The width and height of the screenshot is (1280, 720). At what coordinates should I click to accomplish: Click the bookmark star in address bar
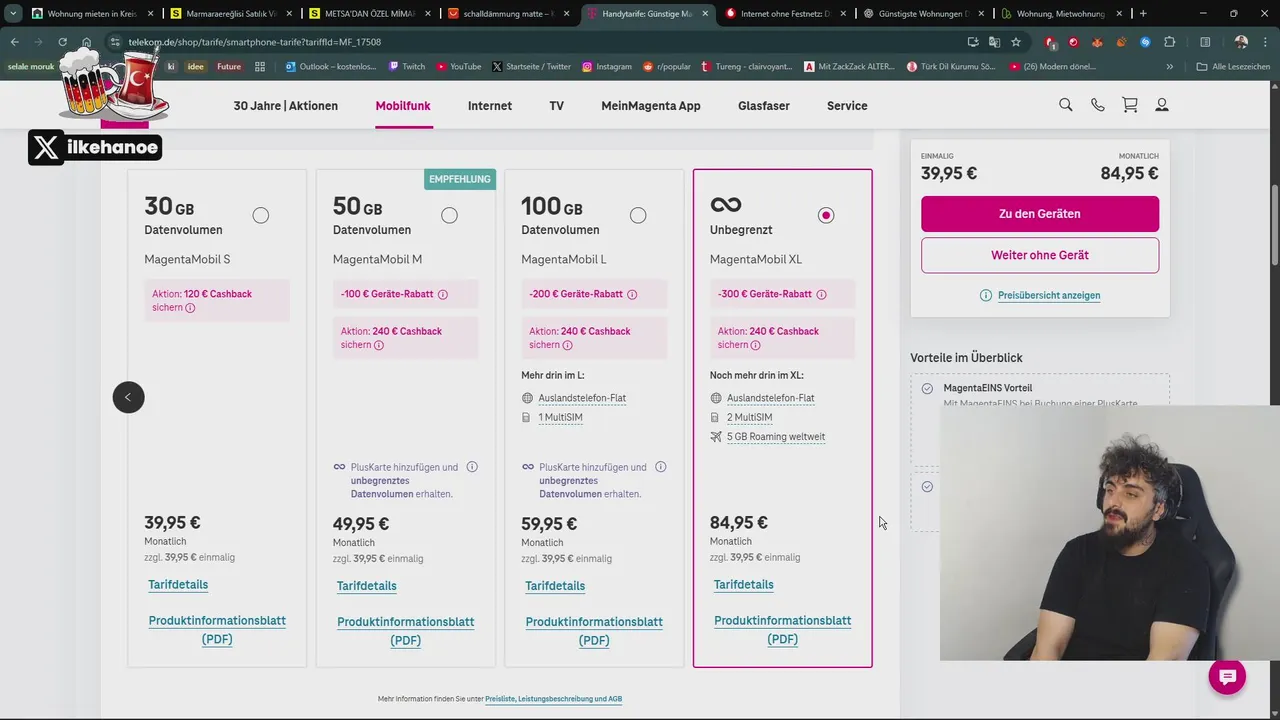coord(1016,42)
